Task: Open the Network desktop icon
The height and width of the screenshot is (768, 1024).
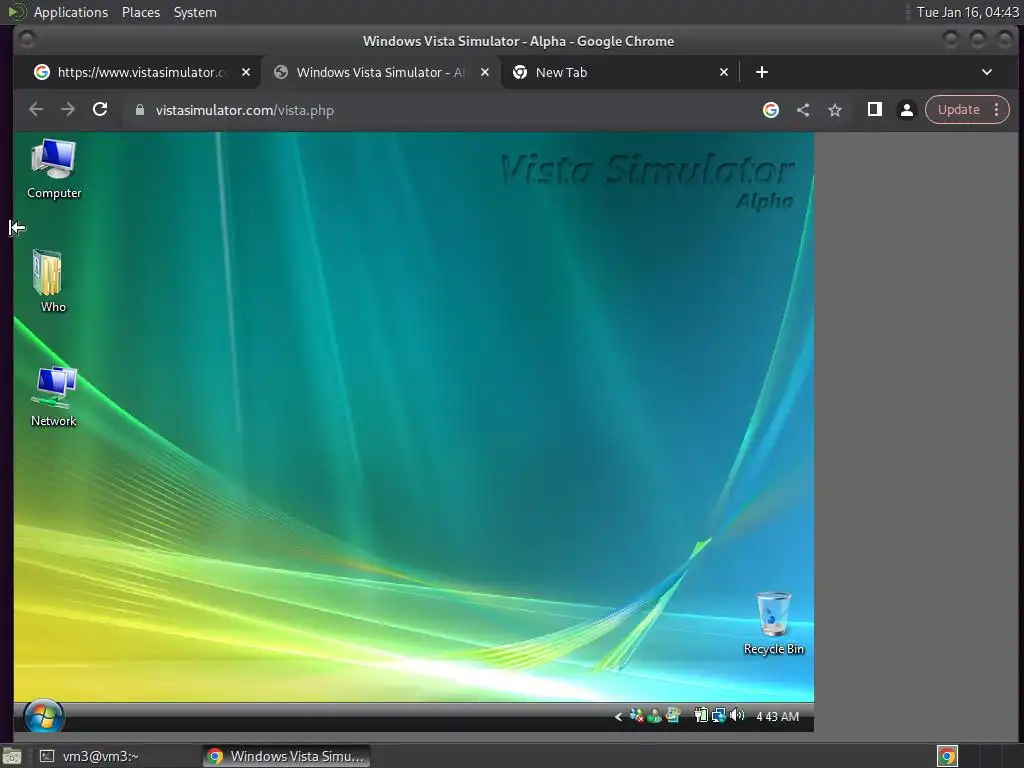Action: (54, 396)
